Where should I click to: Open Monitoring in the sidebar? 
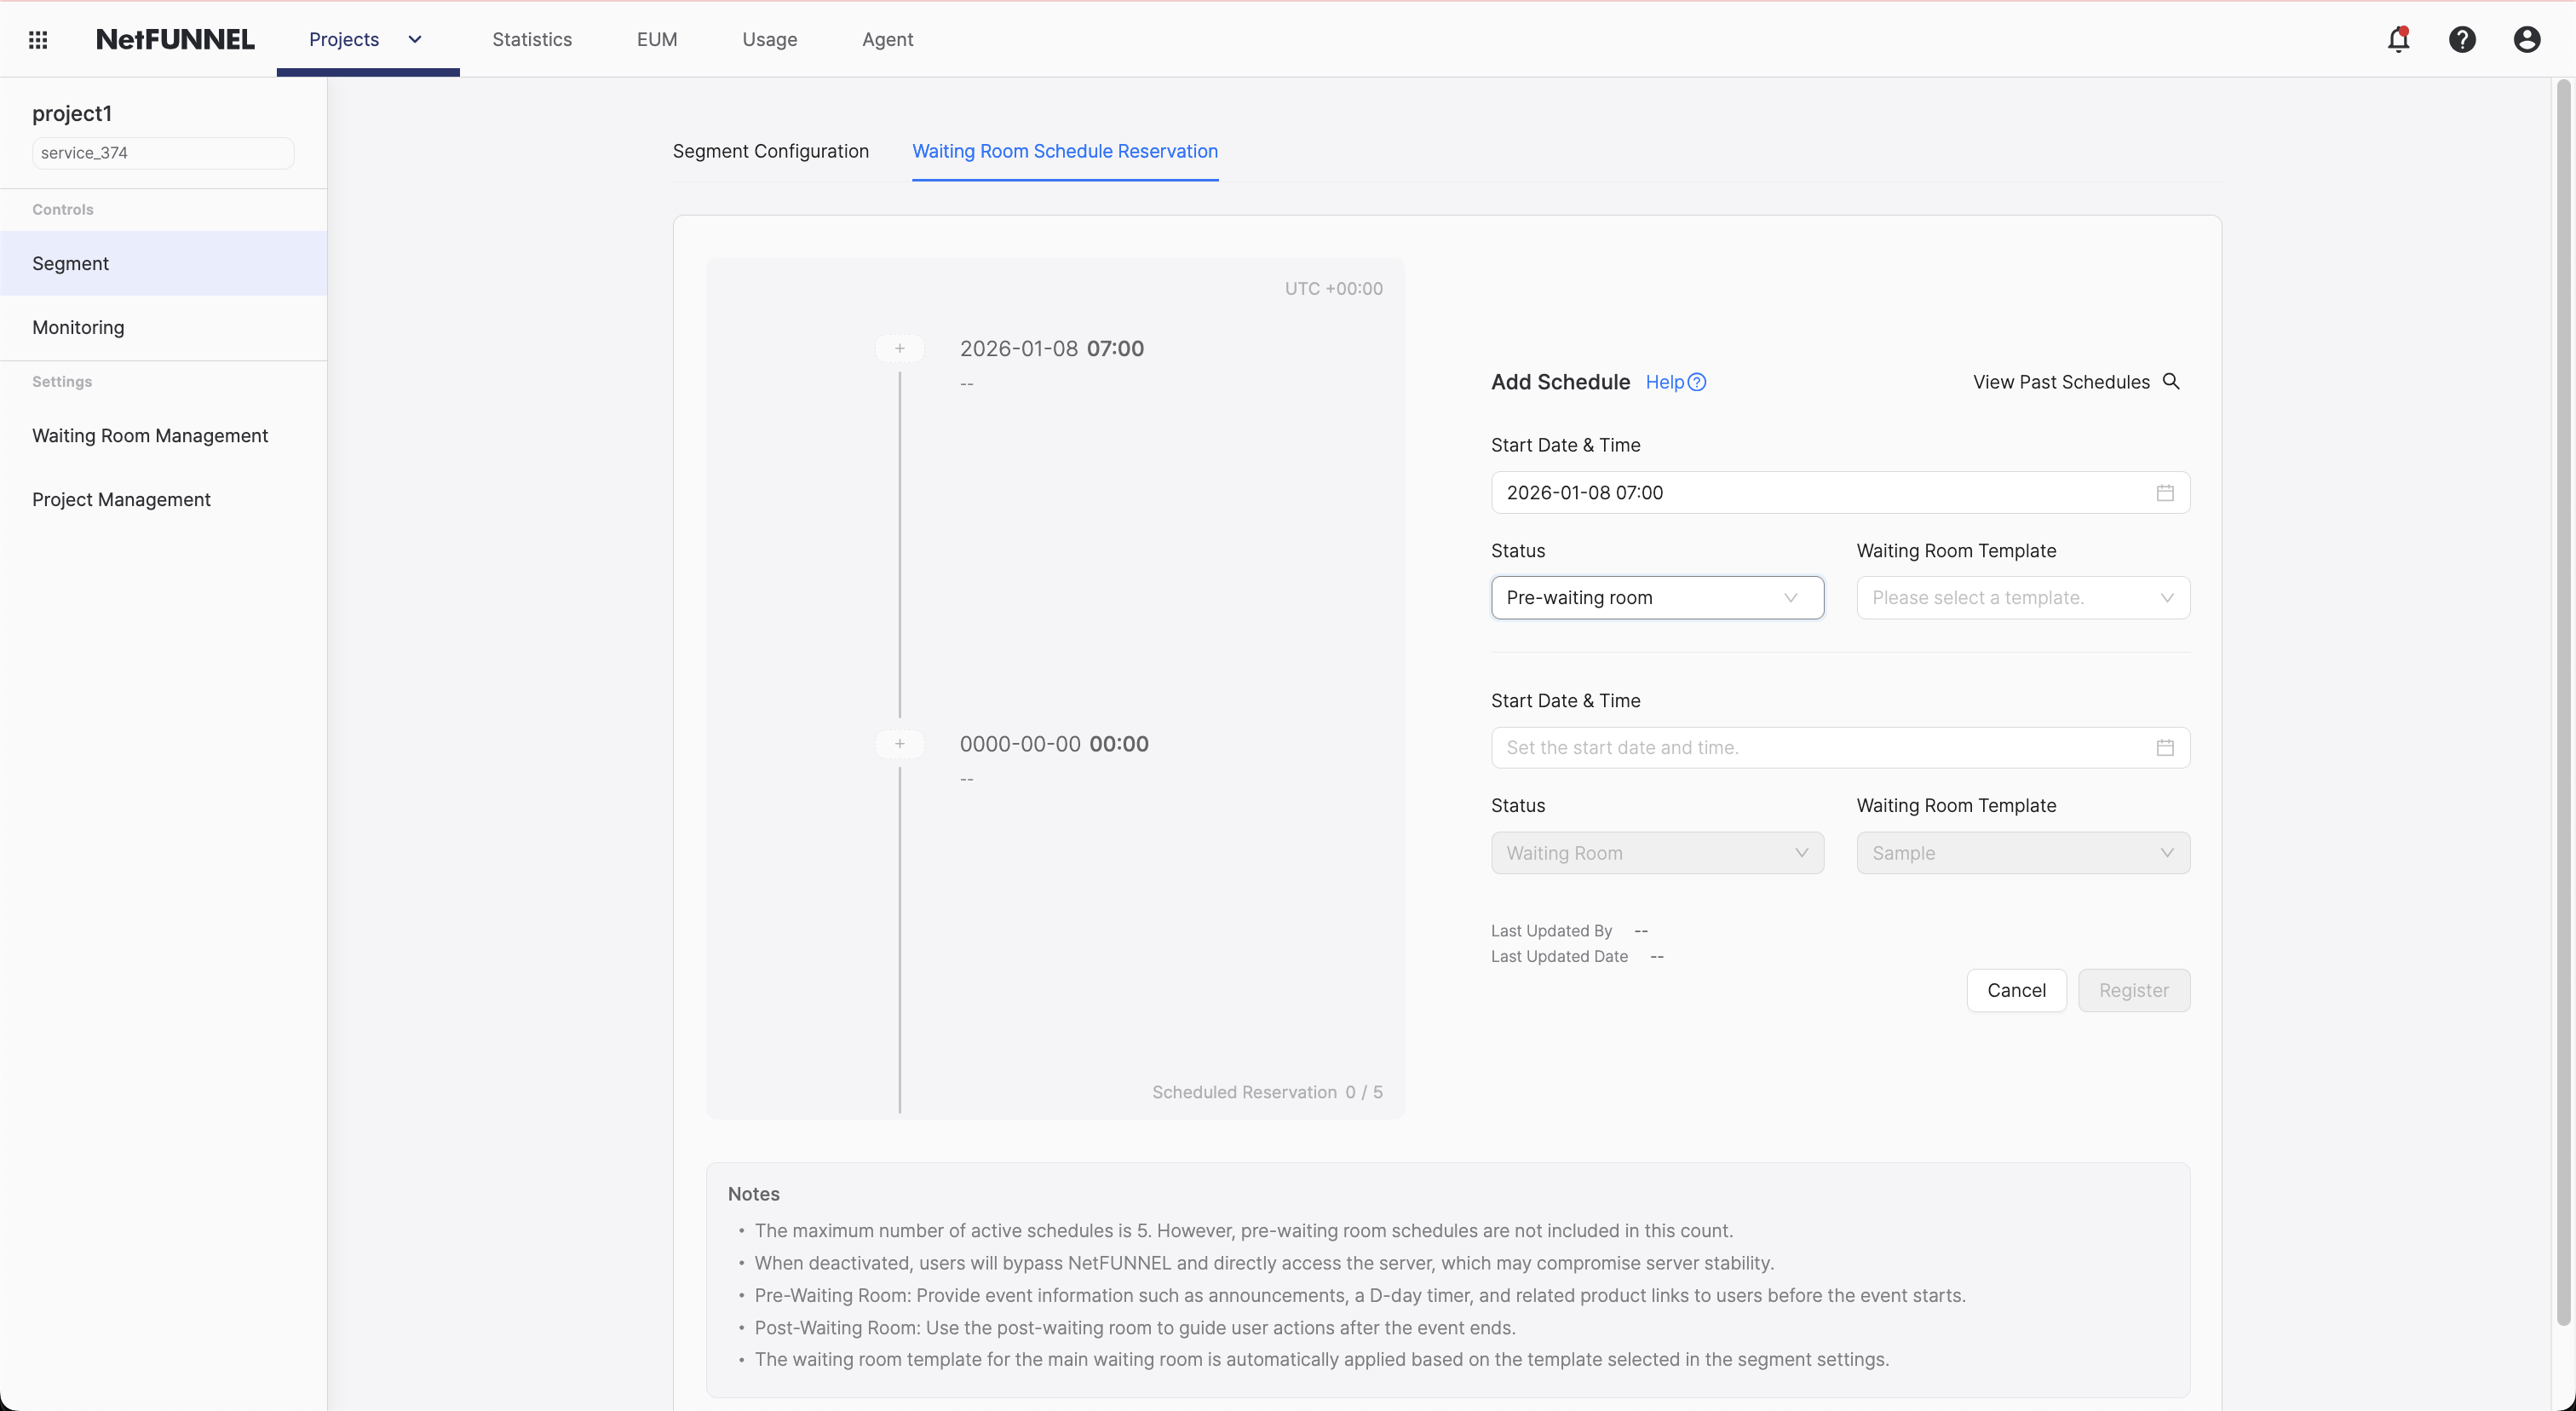click(78, 328)
